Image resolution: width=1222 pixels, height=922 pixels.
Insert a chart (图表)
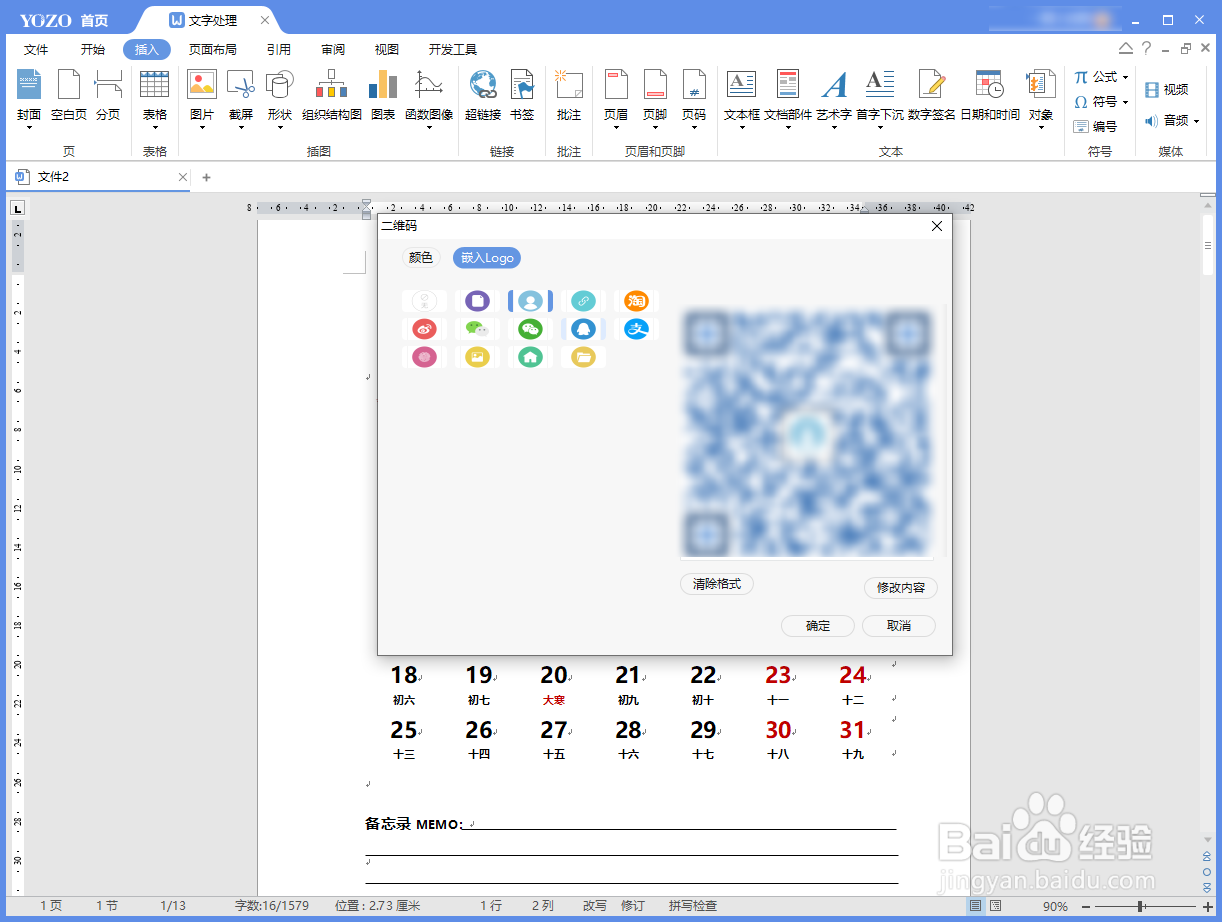(383, 97)
